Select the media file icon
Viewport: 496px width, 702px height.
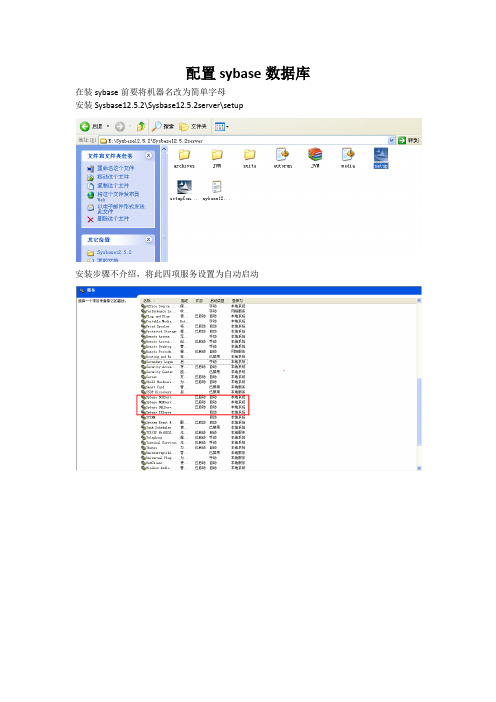[348, 154]
